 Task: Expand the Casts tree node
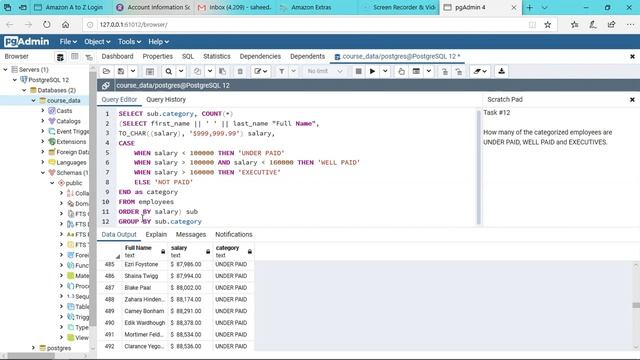coord(42,111)
